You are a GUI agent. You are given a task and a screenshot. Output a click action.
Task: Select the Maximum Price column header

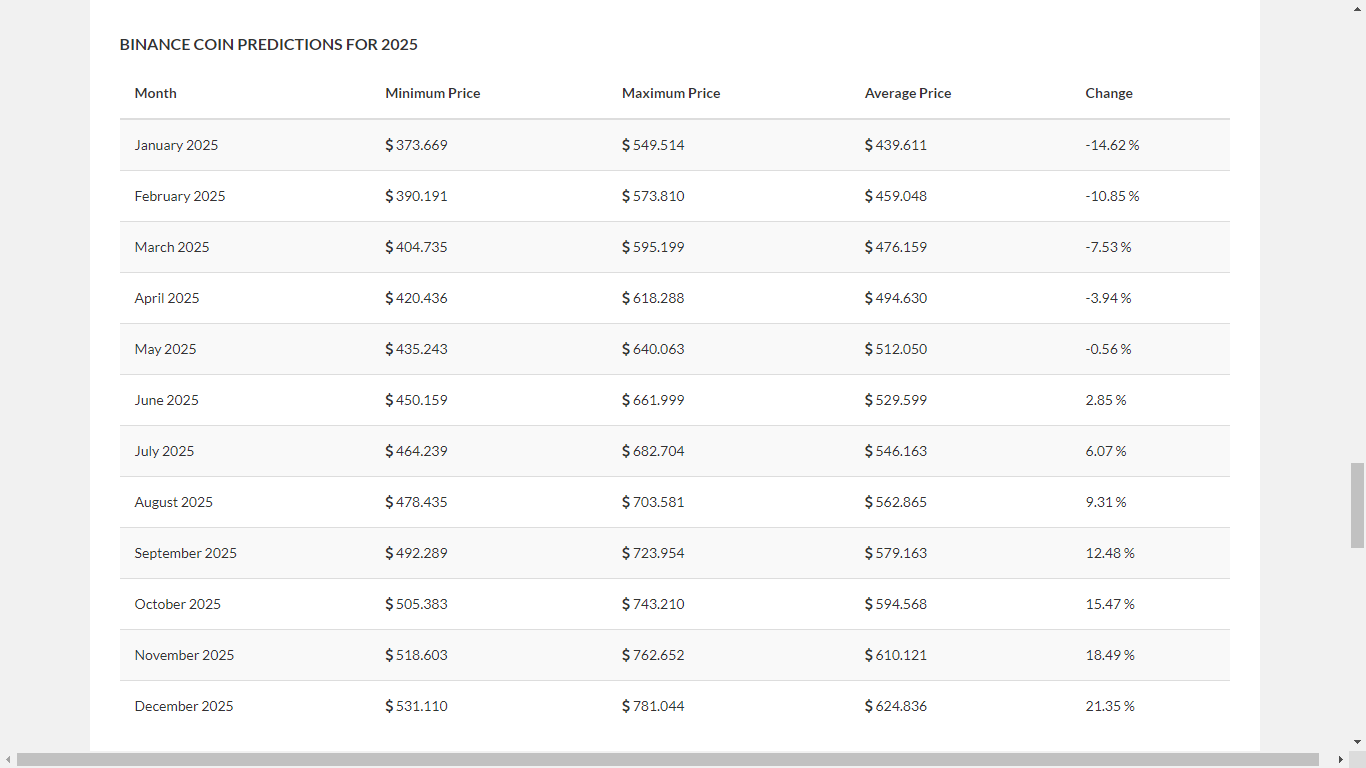point(670,93)
